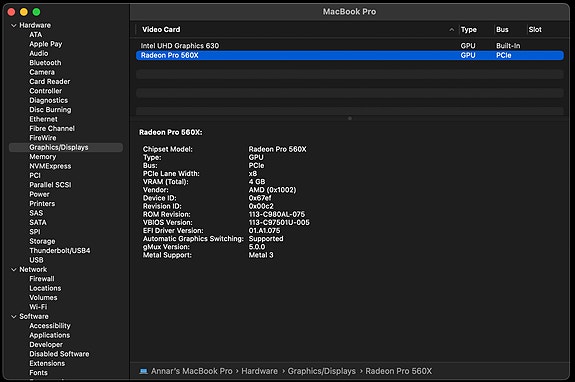Collapse the Software section chevron
Screen dimensions: 575x382
click(14, 316)
